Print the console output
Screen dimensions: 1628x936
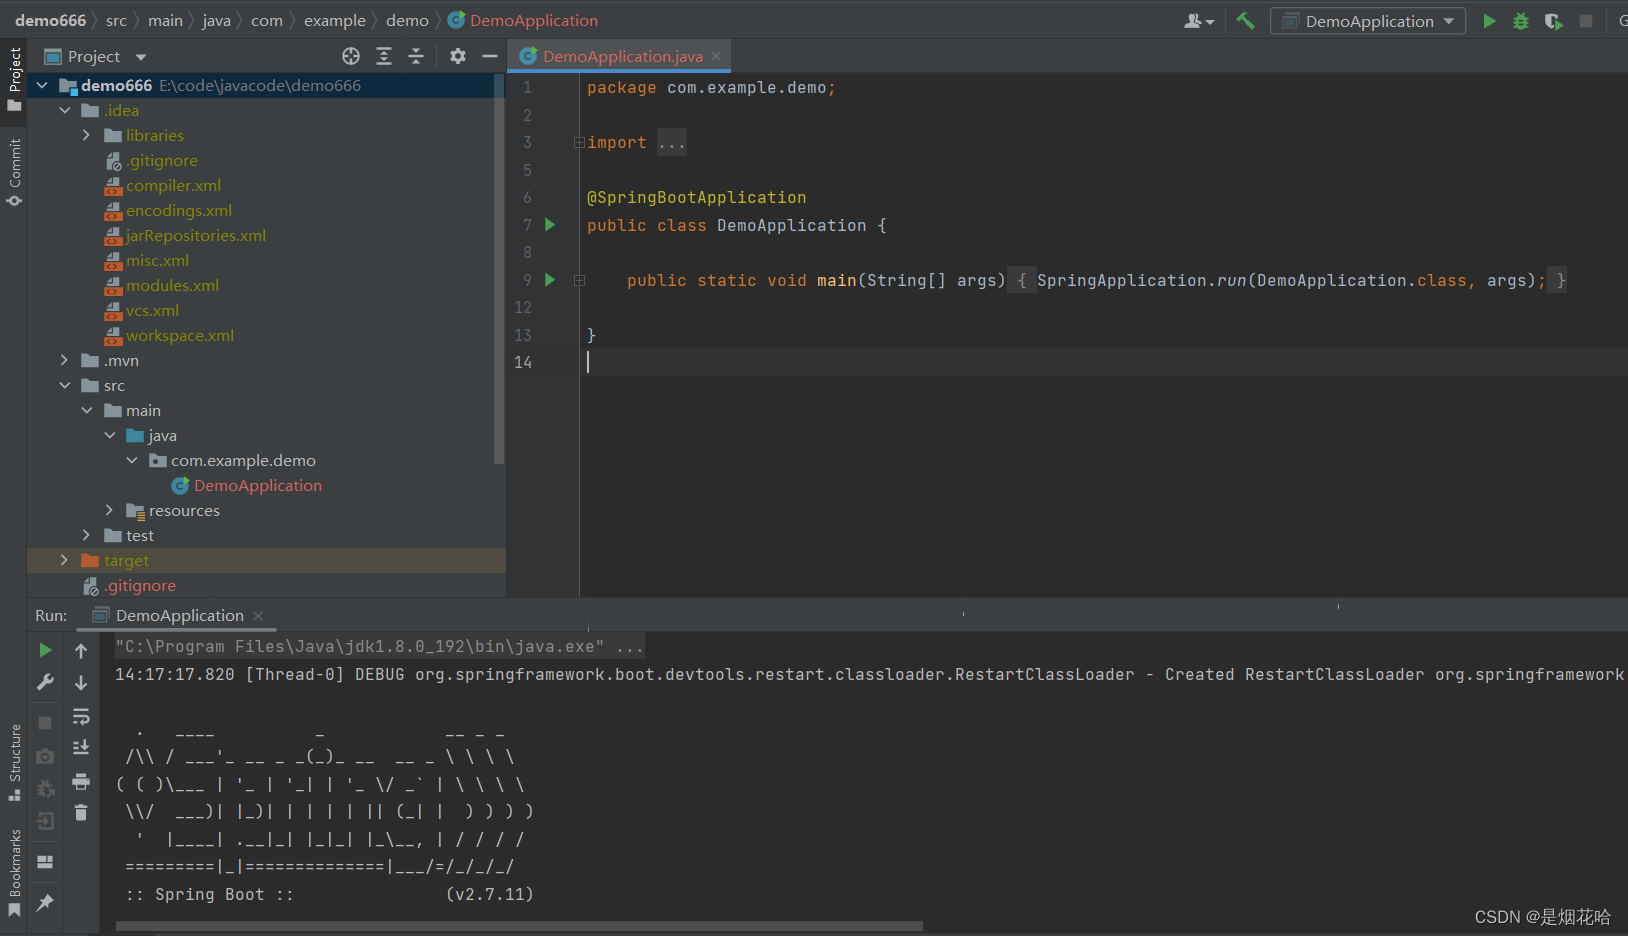click(81, 781)
